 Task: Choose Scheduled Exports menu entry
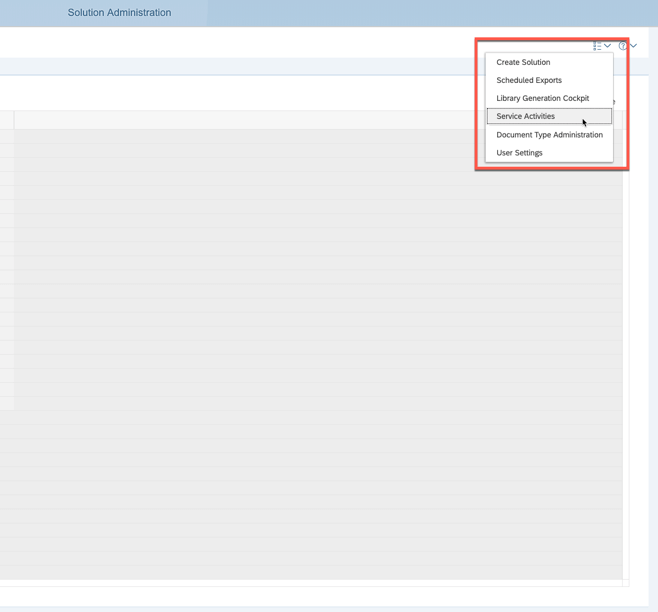549,80
